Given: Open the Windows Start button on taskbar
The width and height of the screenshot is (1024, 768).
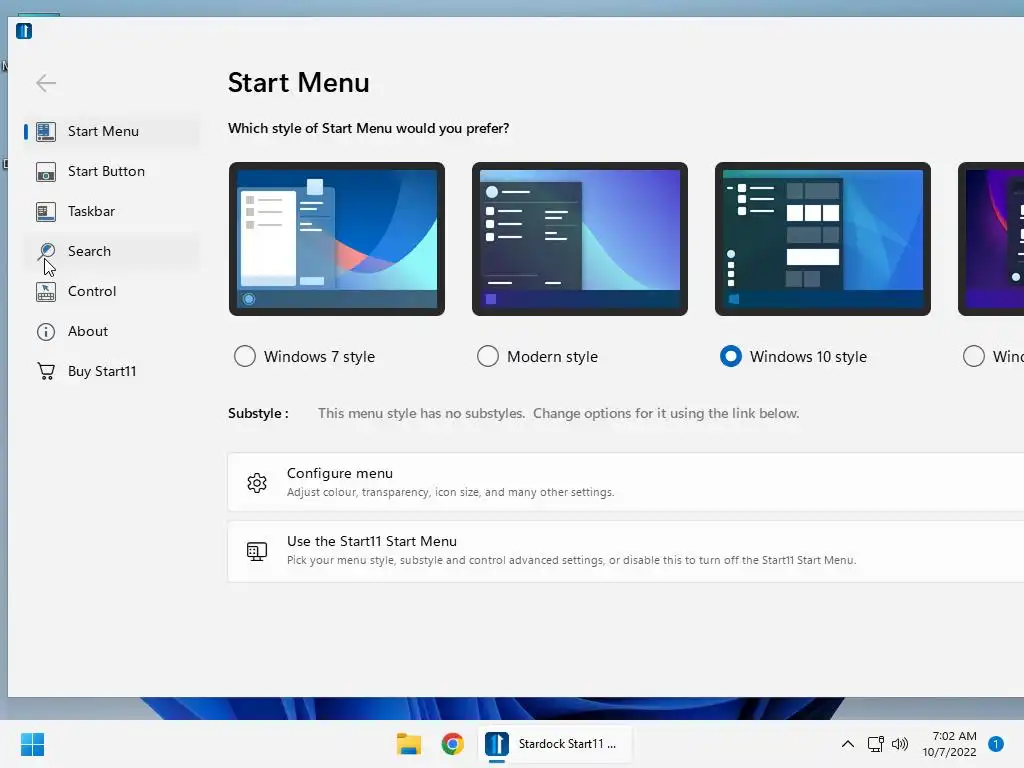Looking at the screenshot, I should click(x=32, y=744).
